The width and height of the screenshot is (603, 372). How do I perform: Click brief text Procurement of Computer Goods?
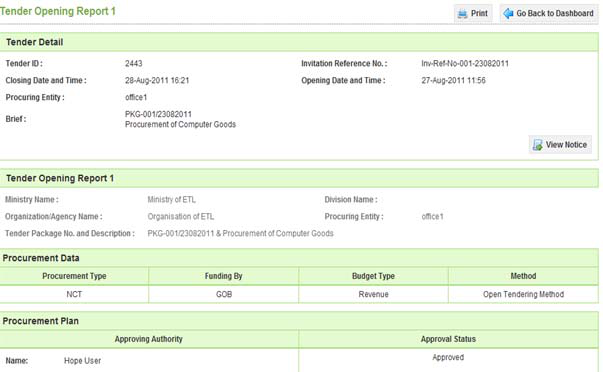point(180,125)
